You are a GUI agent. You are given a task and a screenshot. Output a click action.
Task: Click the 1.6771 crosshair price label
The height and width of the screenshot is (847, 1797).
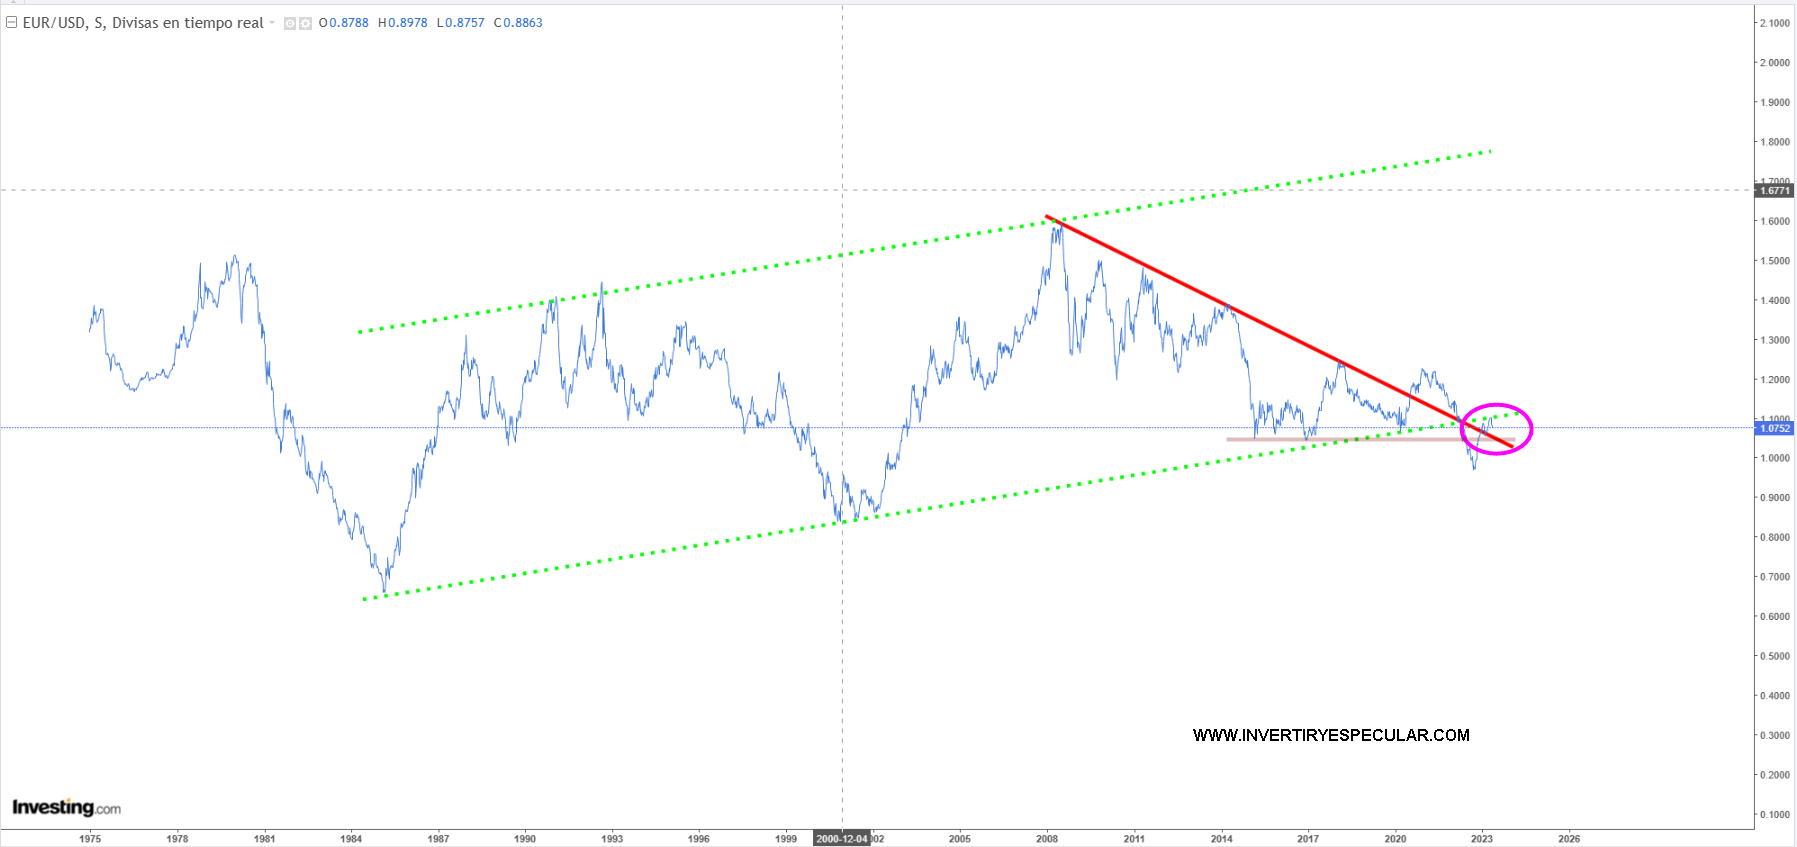click(x=1775, y=190)
